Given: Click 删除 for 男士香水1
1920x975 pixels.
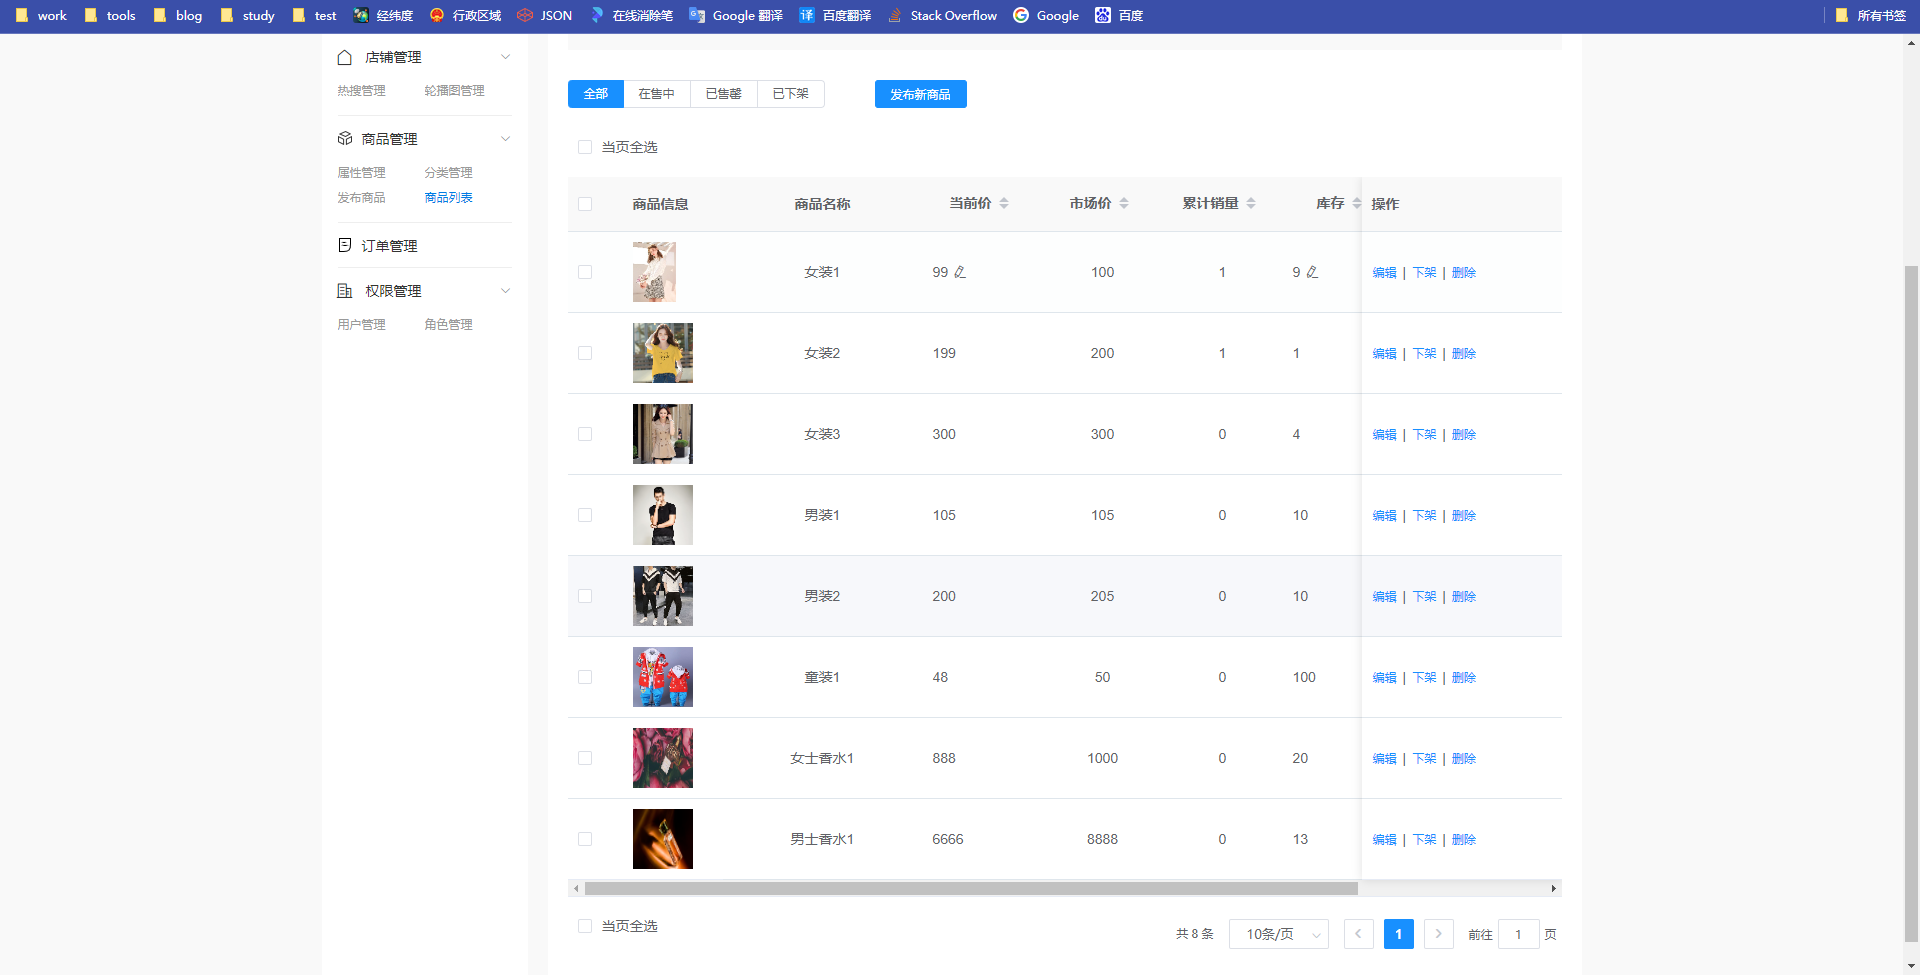Looking at the screenshot, I should coord(1463,839).
